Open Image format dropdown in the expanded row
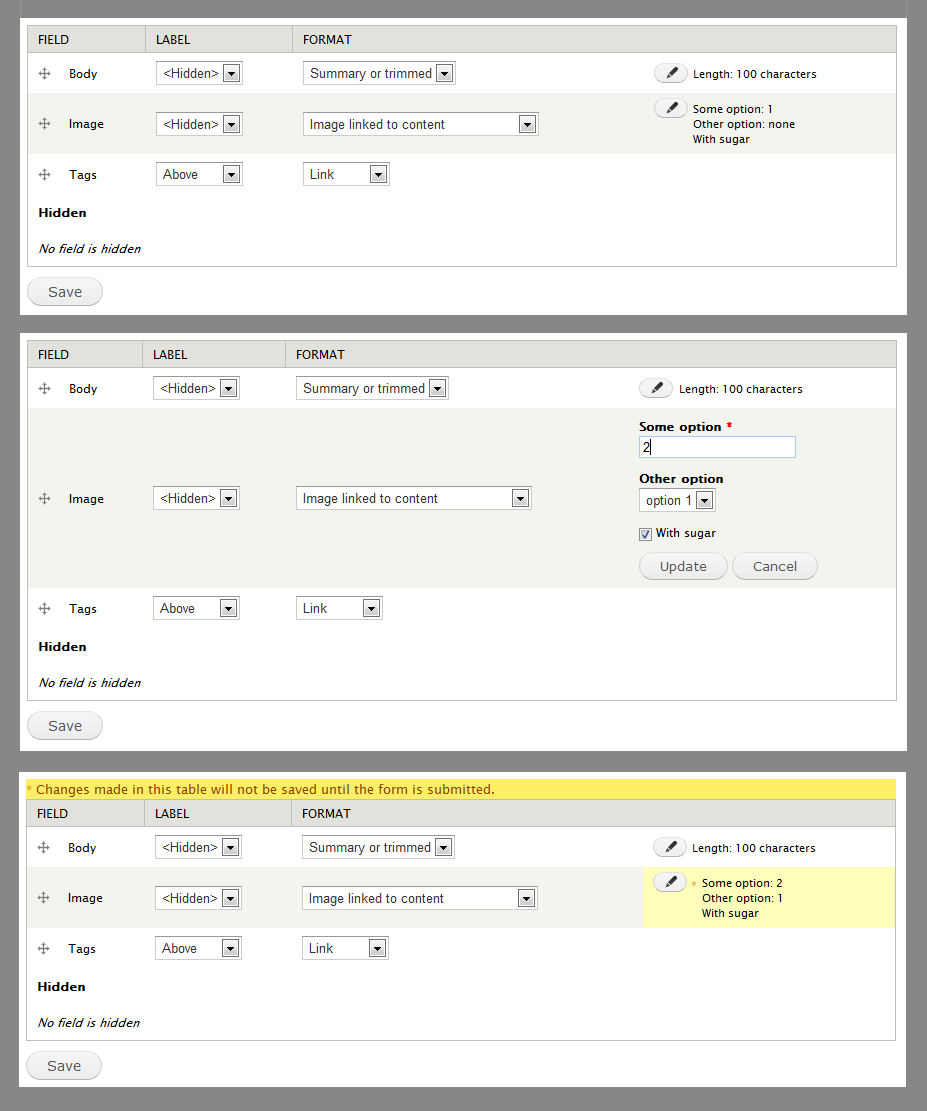This screenshot has width=927, height=1111. click(x=413, y=498)
